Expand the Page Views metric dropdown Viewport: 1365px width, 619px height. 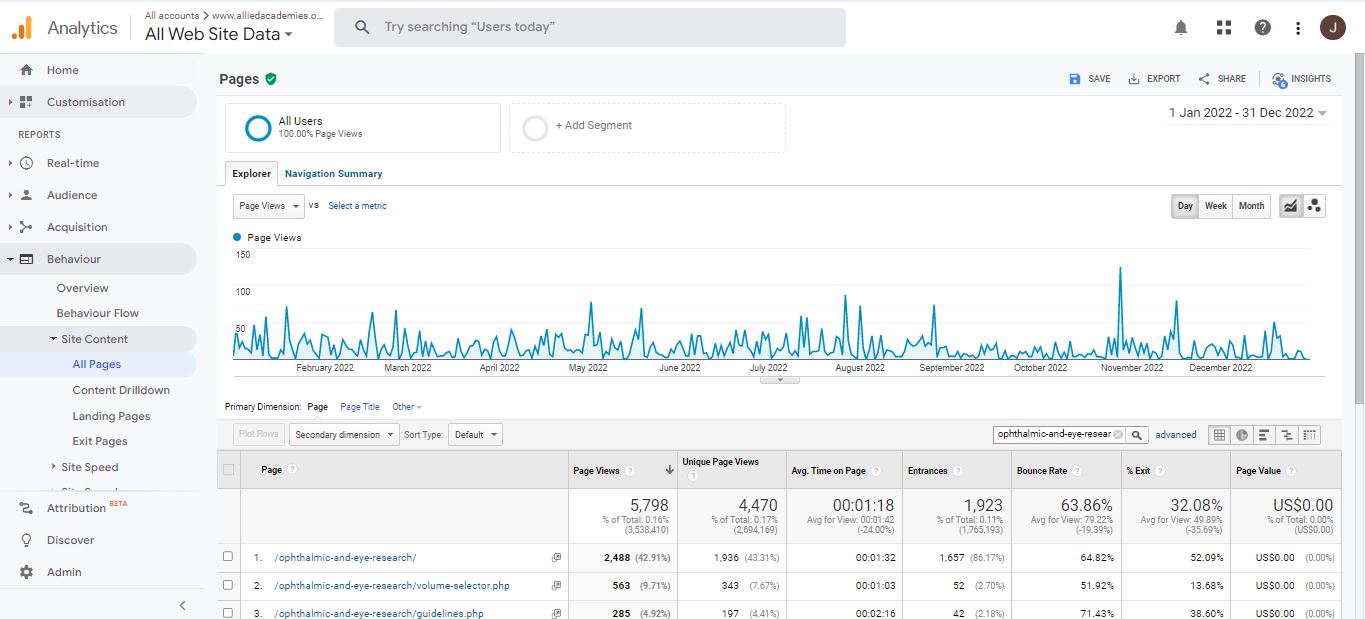click(x=268, y=206)
